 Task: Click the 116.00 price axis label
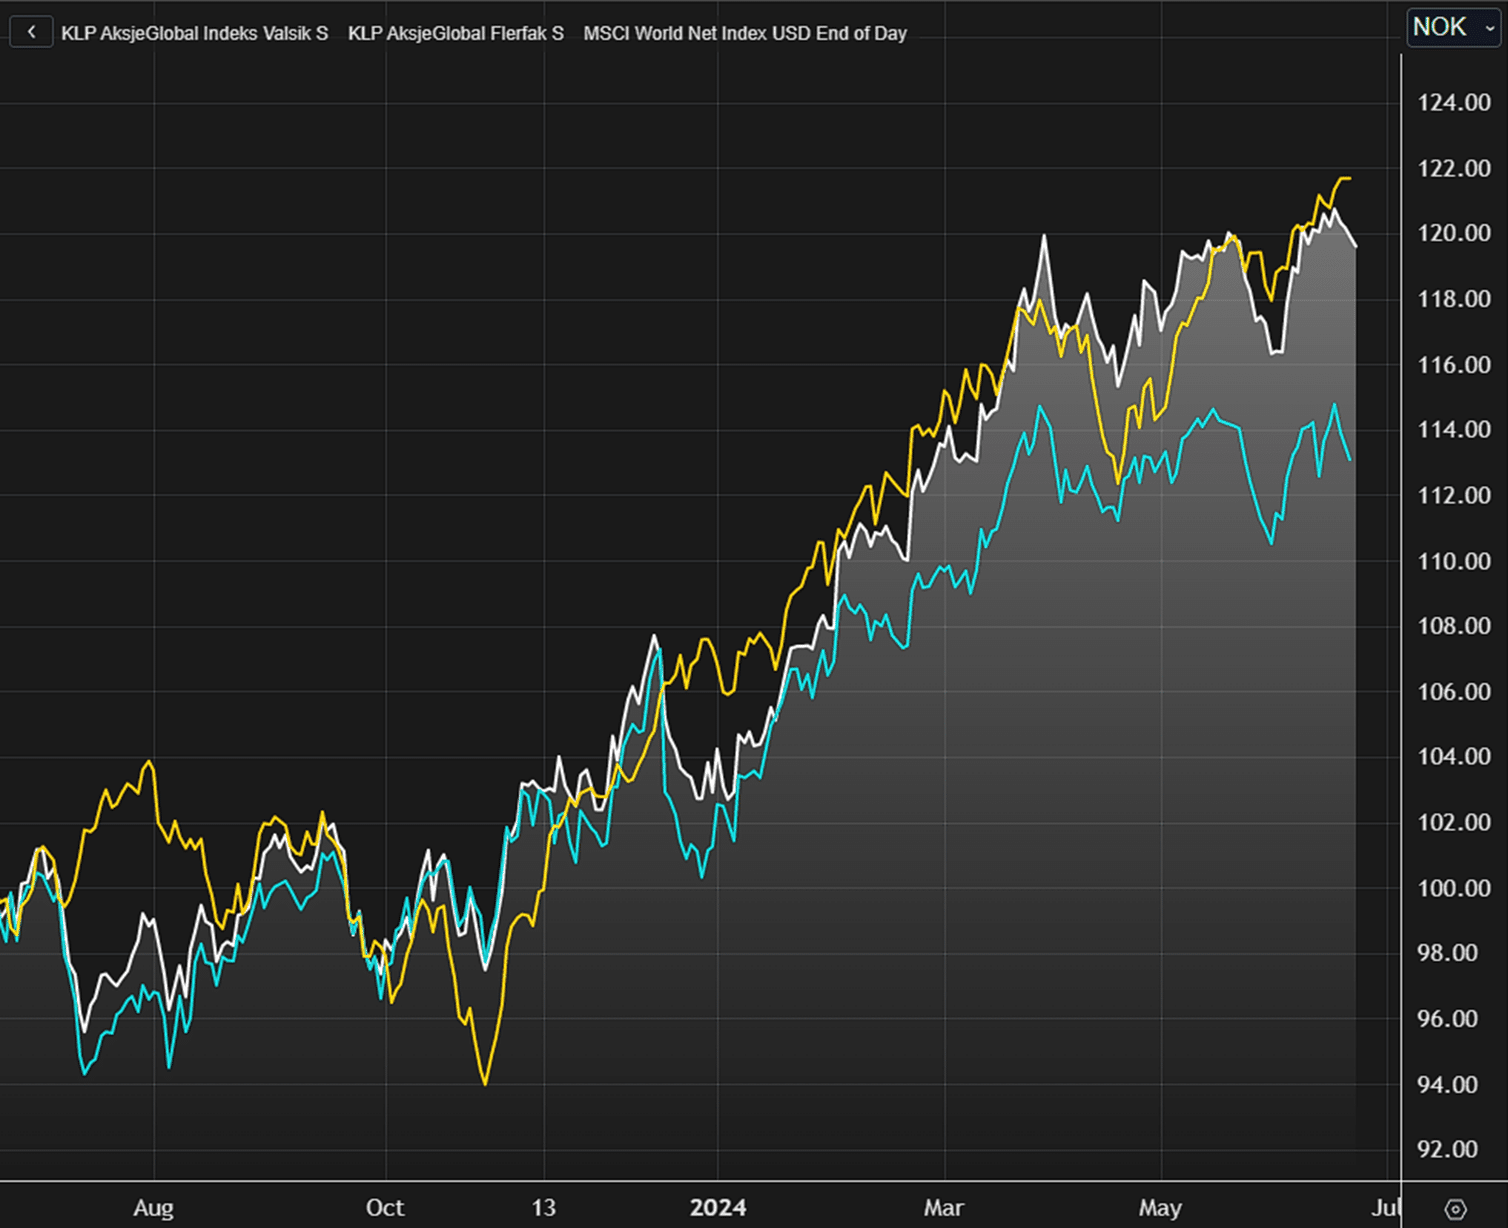pos(1454,365)
